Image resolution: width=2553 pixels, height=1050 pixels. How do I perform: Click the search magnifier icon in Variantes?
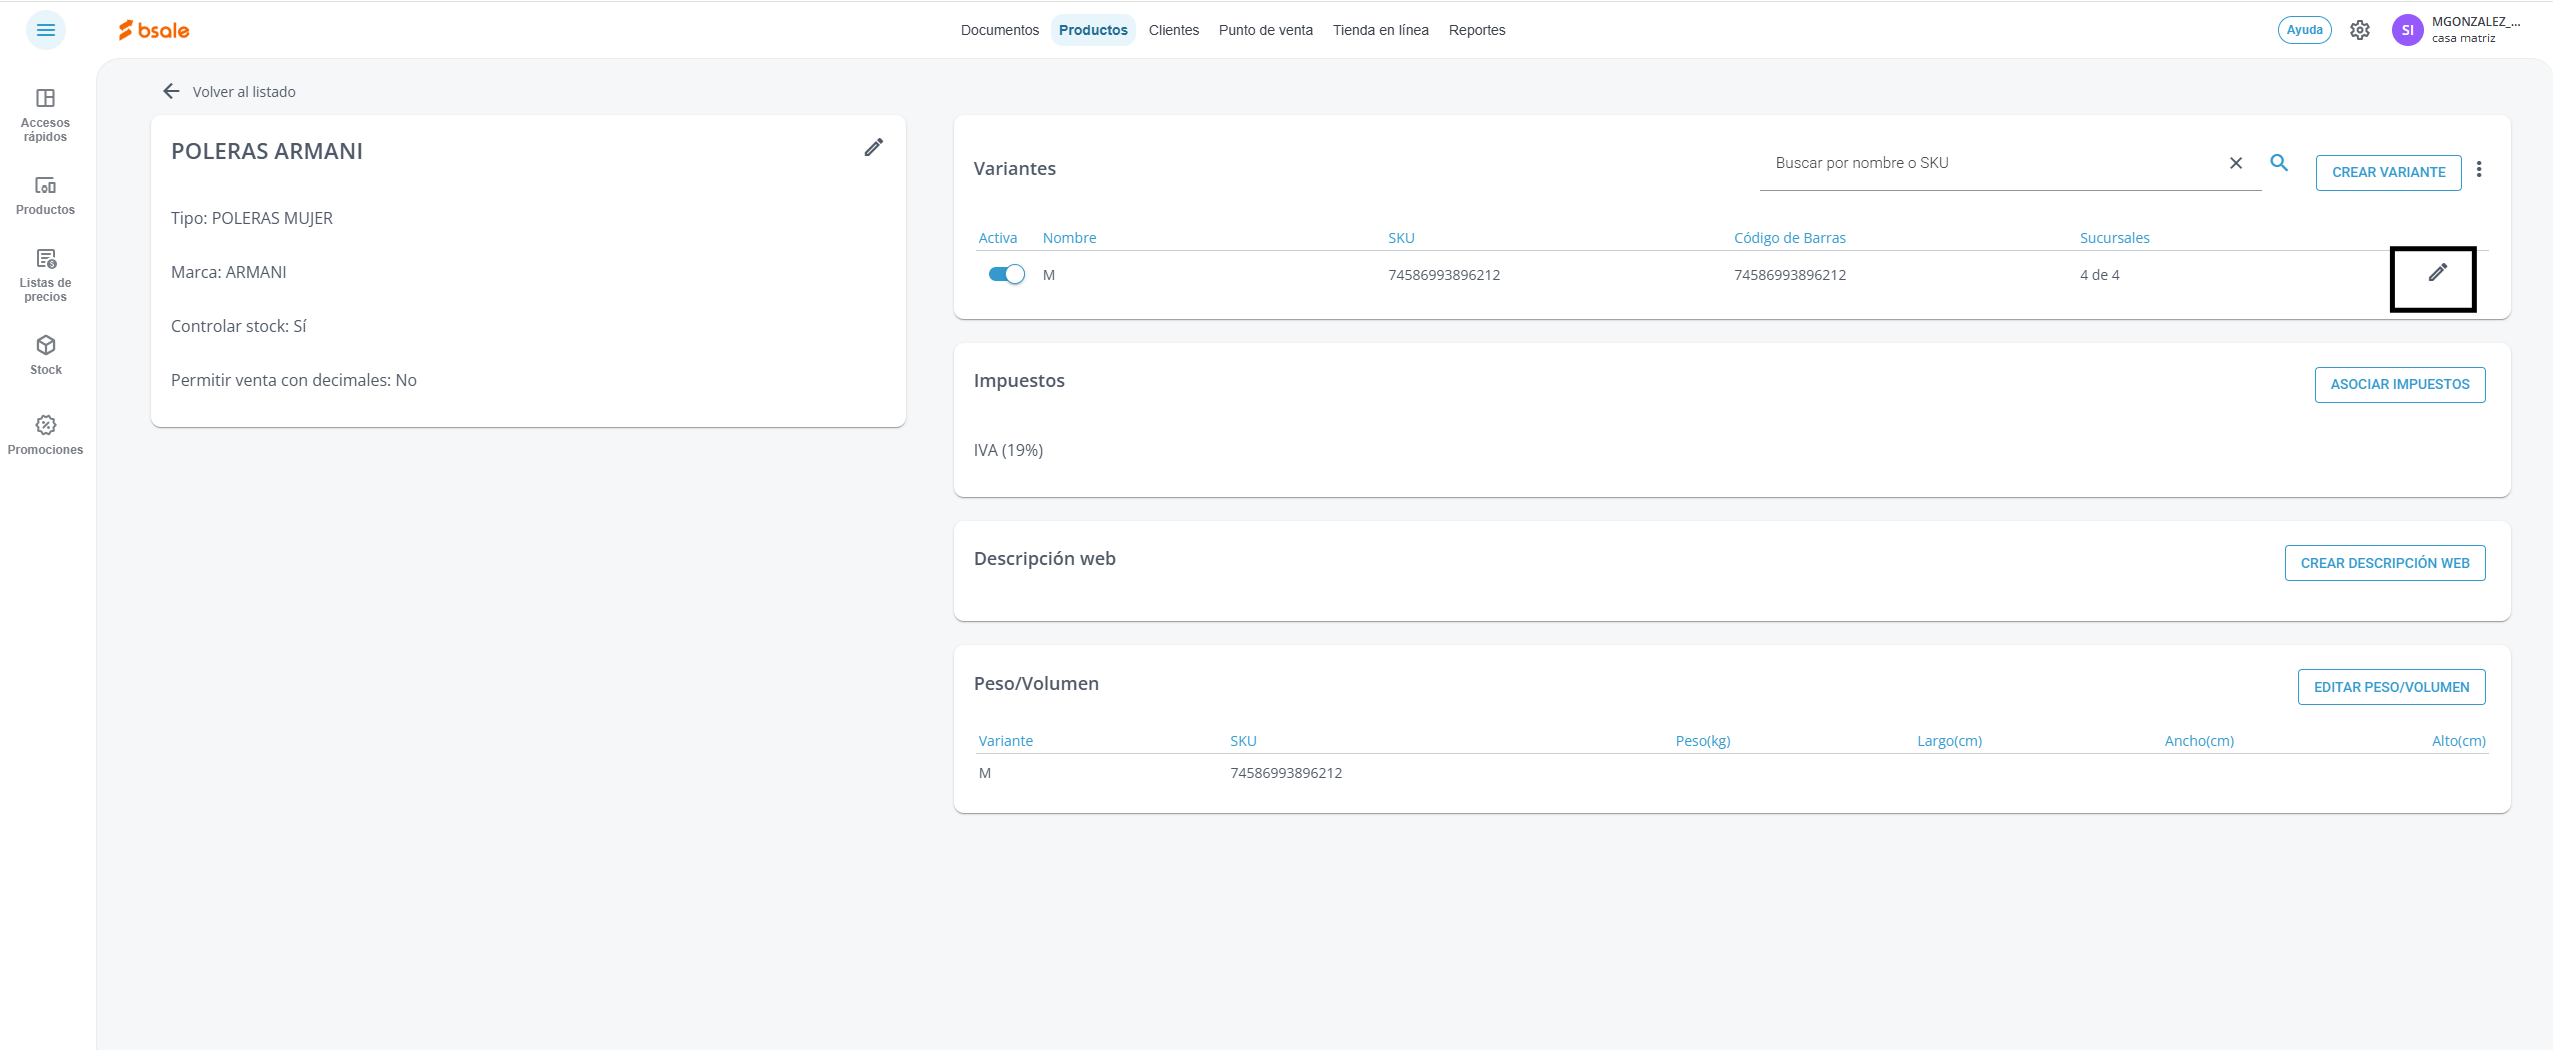pos(2279,162)
